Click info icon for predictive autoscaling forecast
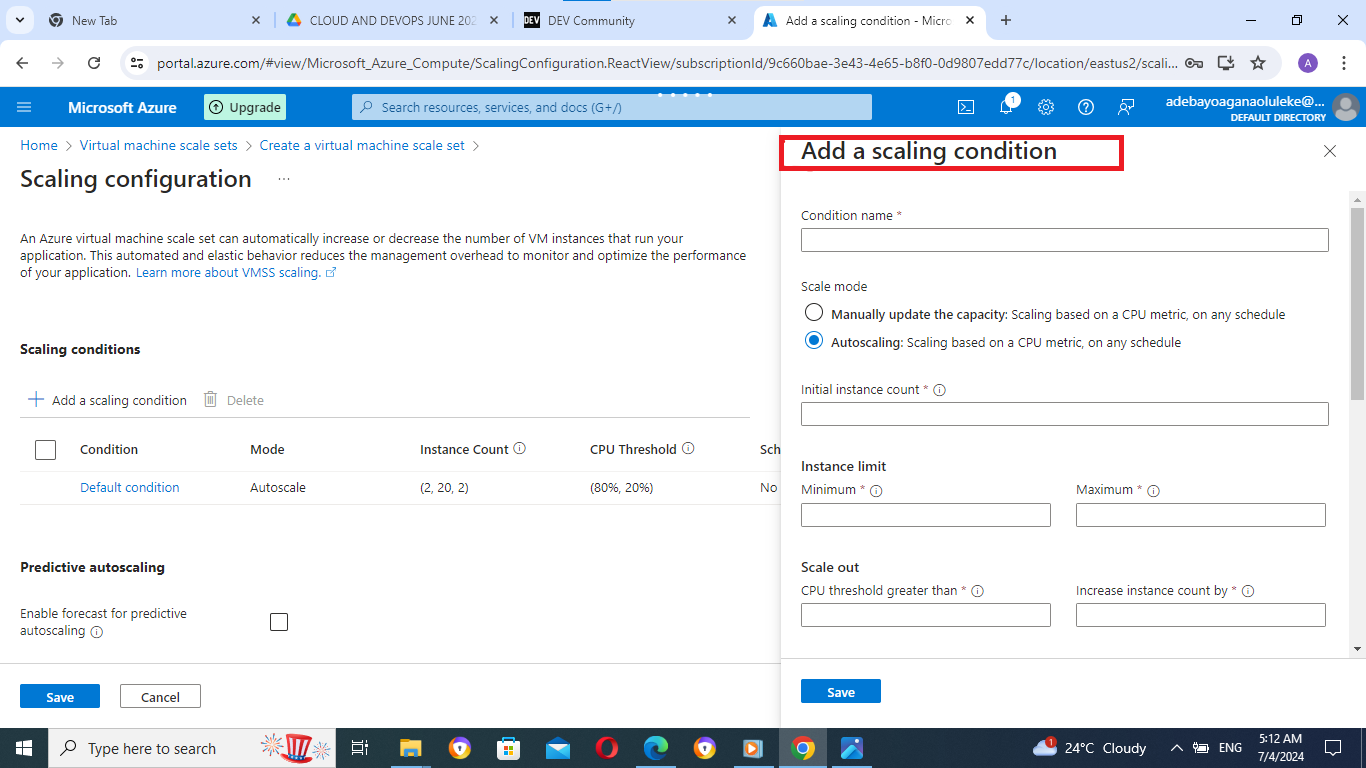1366x768 pixels. coord(97,632)
